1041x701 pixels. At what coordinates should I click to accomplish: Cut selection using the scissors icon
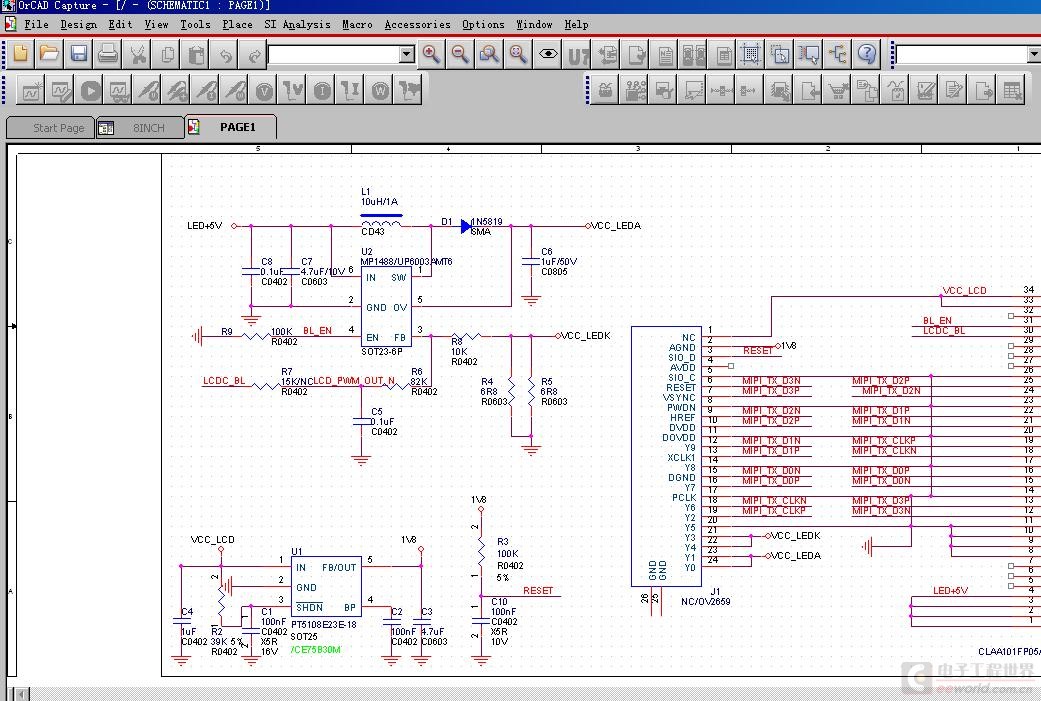[137, 54]
